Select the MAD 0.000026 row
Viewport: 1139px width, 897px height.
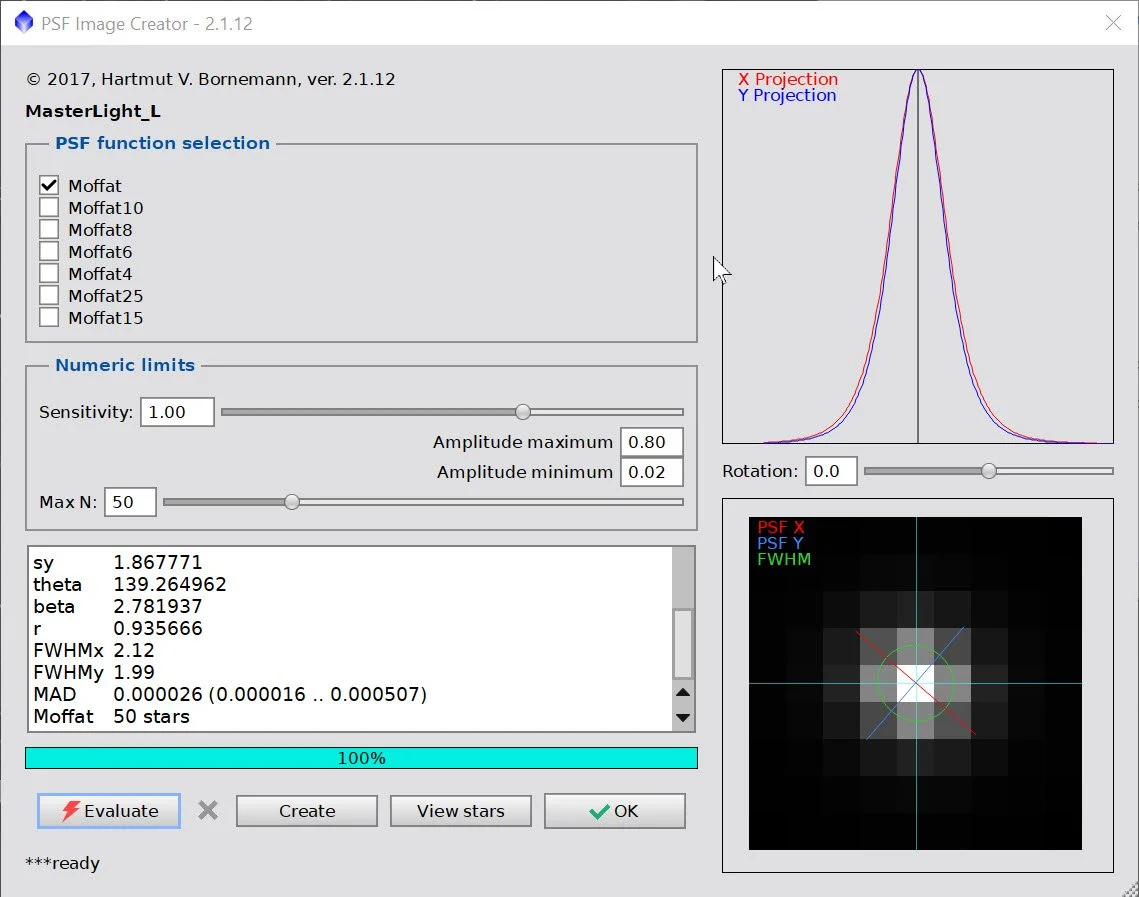(352, 694)
